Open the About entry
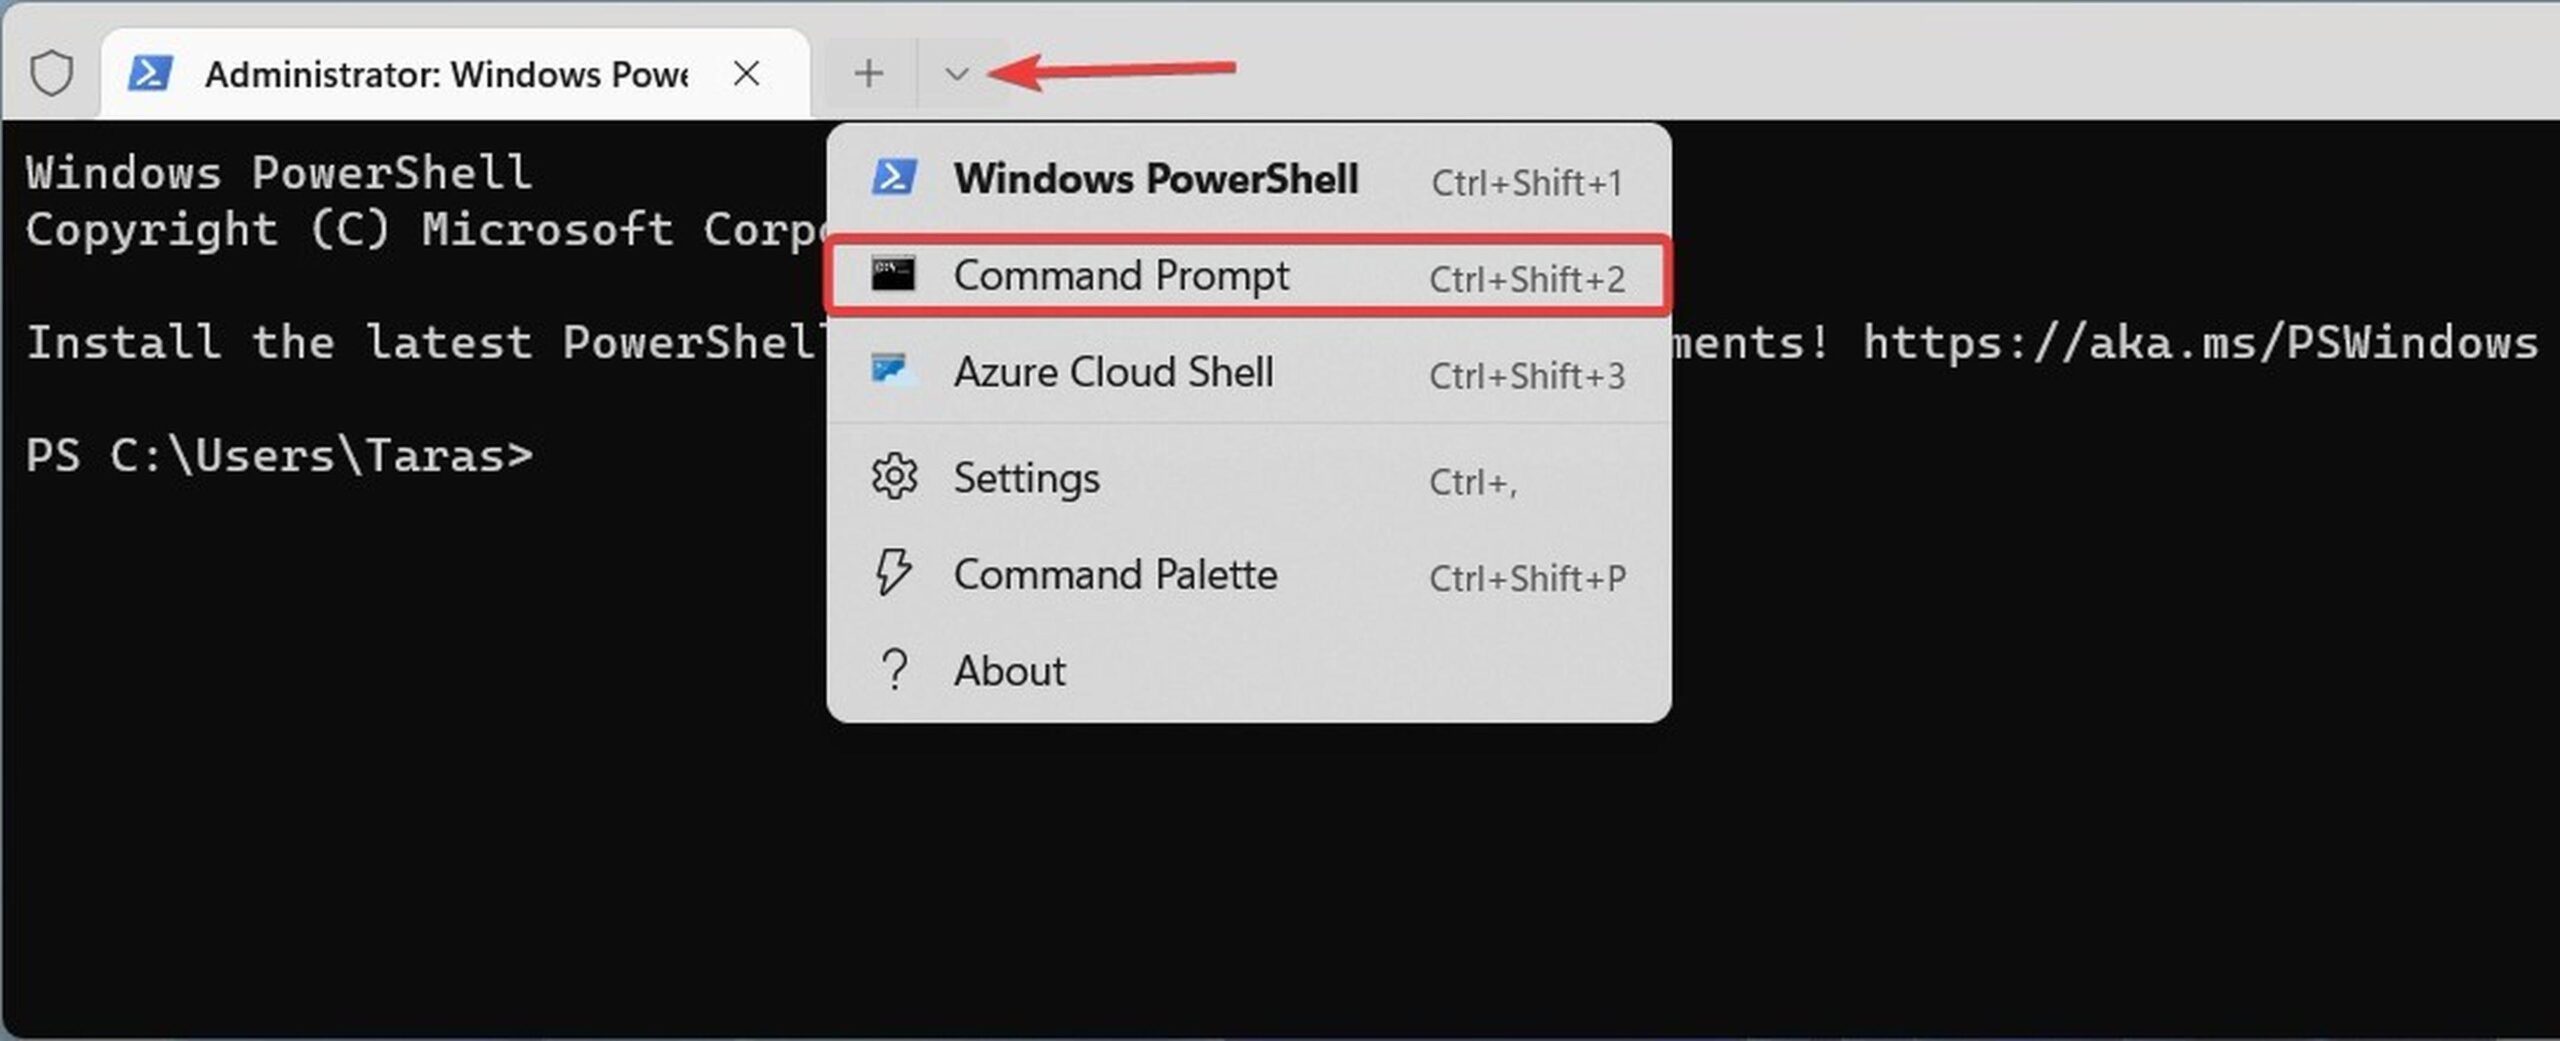 point(1248,671)
